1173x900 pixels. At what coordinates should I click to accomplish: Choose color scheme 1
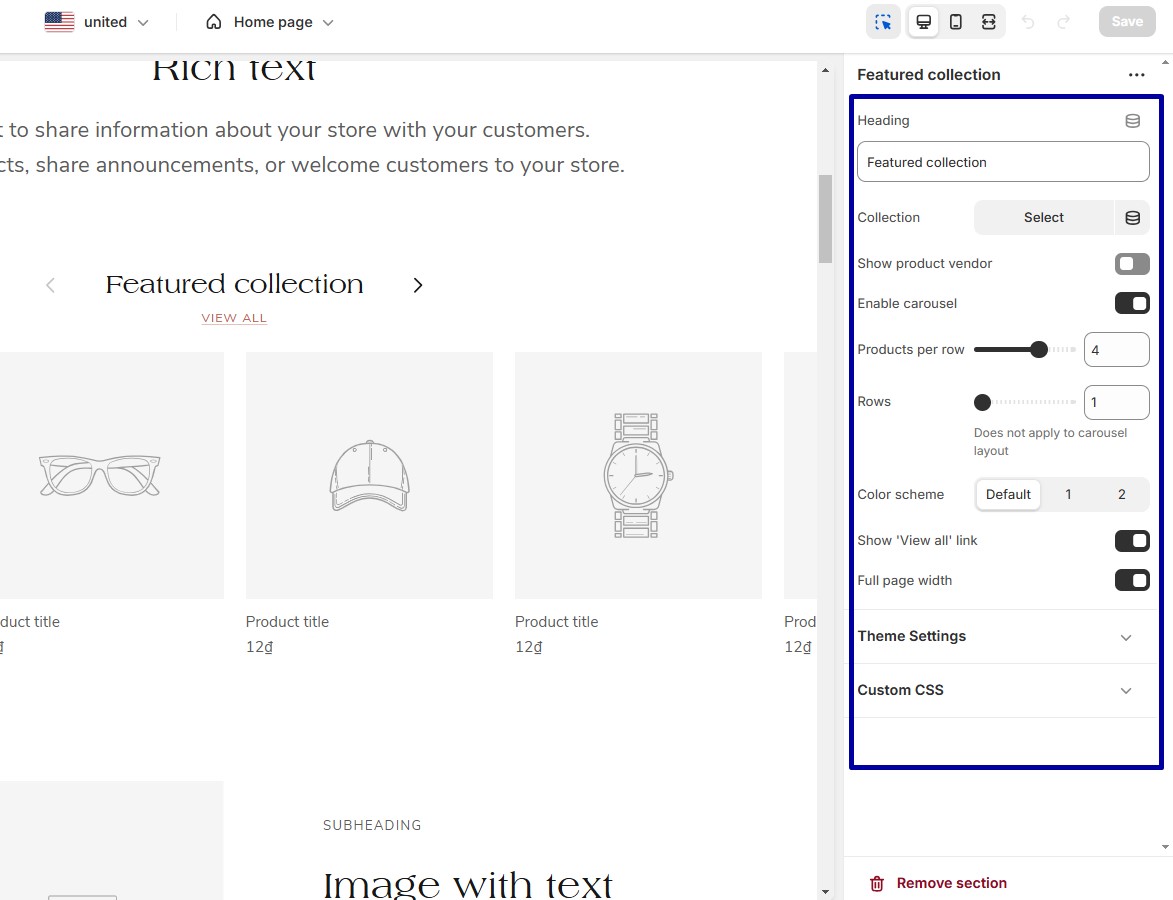[1068, 495]
